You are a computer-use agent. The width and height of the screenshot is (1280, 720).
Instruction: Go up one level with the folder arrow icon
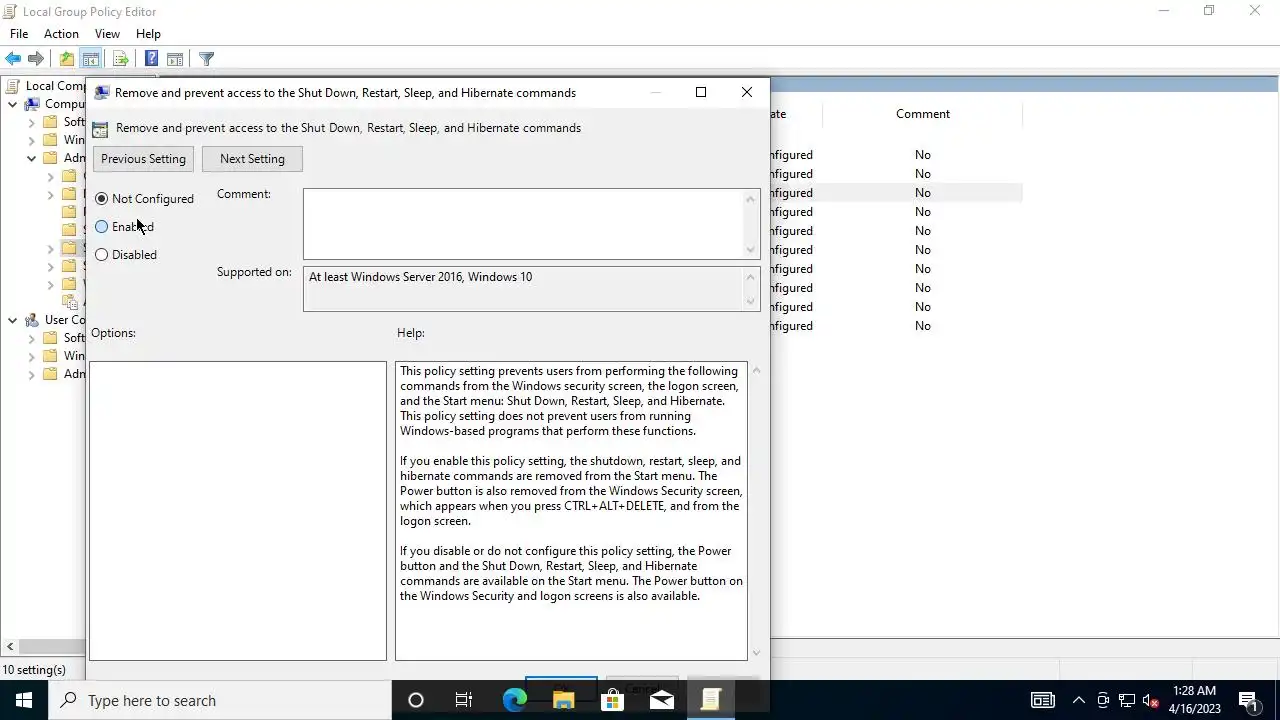click(66, 59)
